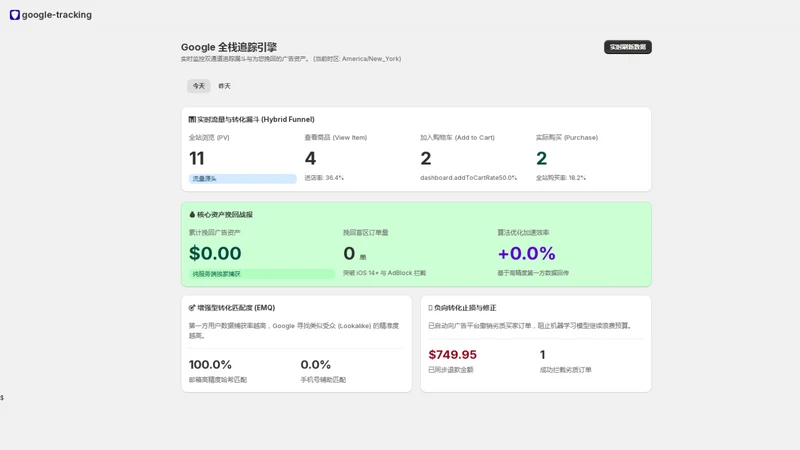
Task: Click the Lookalike description paragraph
Action: pos(294,331)
